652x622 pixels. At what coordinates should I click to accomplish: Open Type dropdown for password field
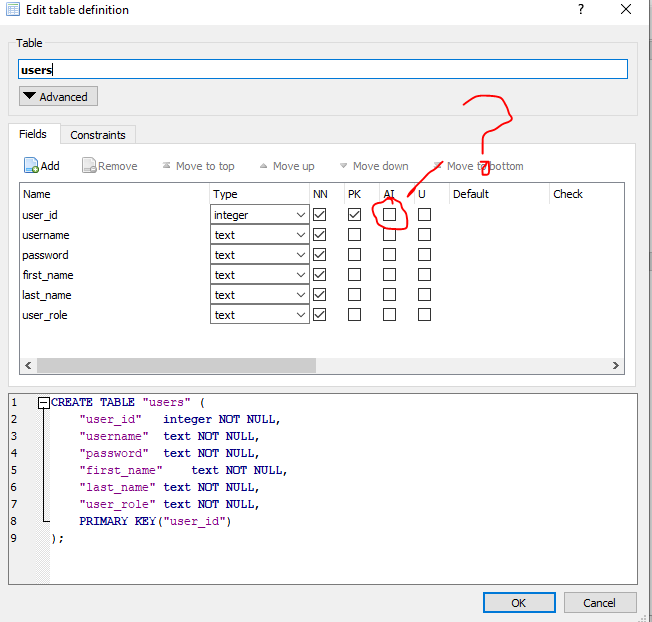pos(300,255)
